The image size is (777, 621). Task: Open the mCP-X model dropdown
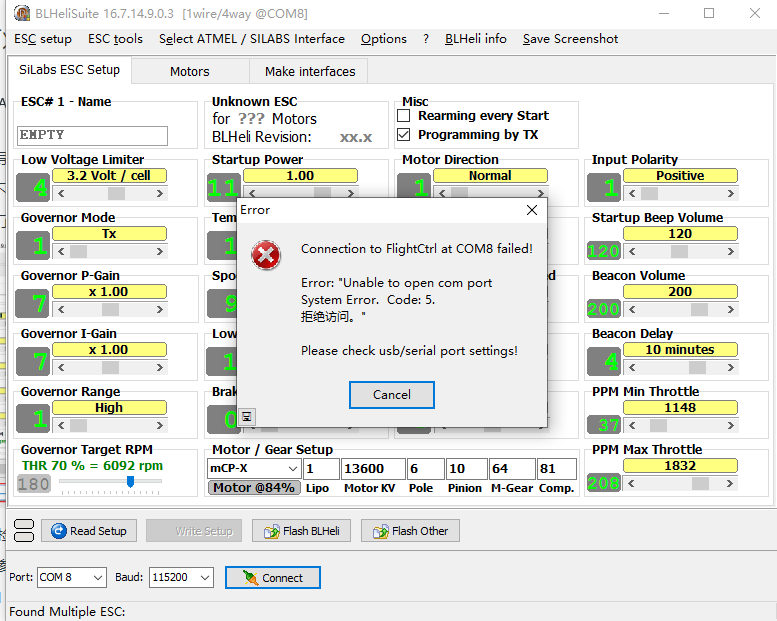point(293,468)
